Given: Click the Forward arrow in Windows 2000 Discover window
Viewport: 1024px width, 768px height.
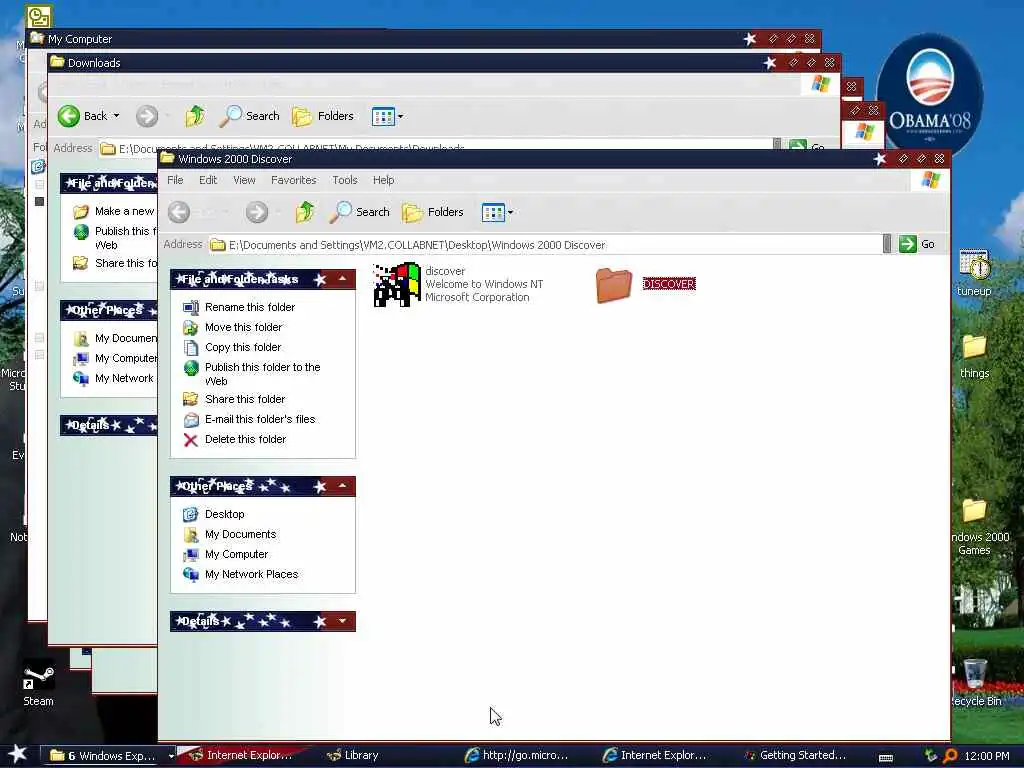Looking at the screenshot, I should coord(257,212).
